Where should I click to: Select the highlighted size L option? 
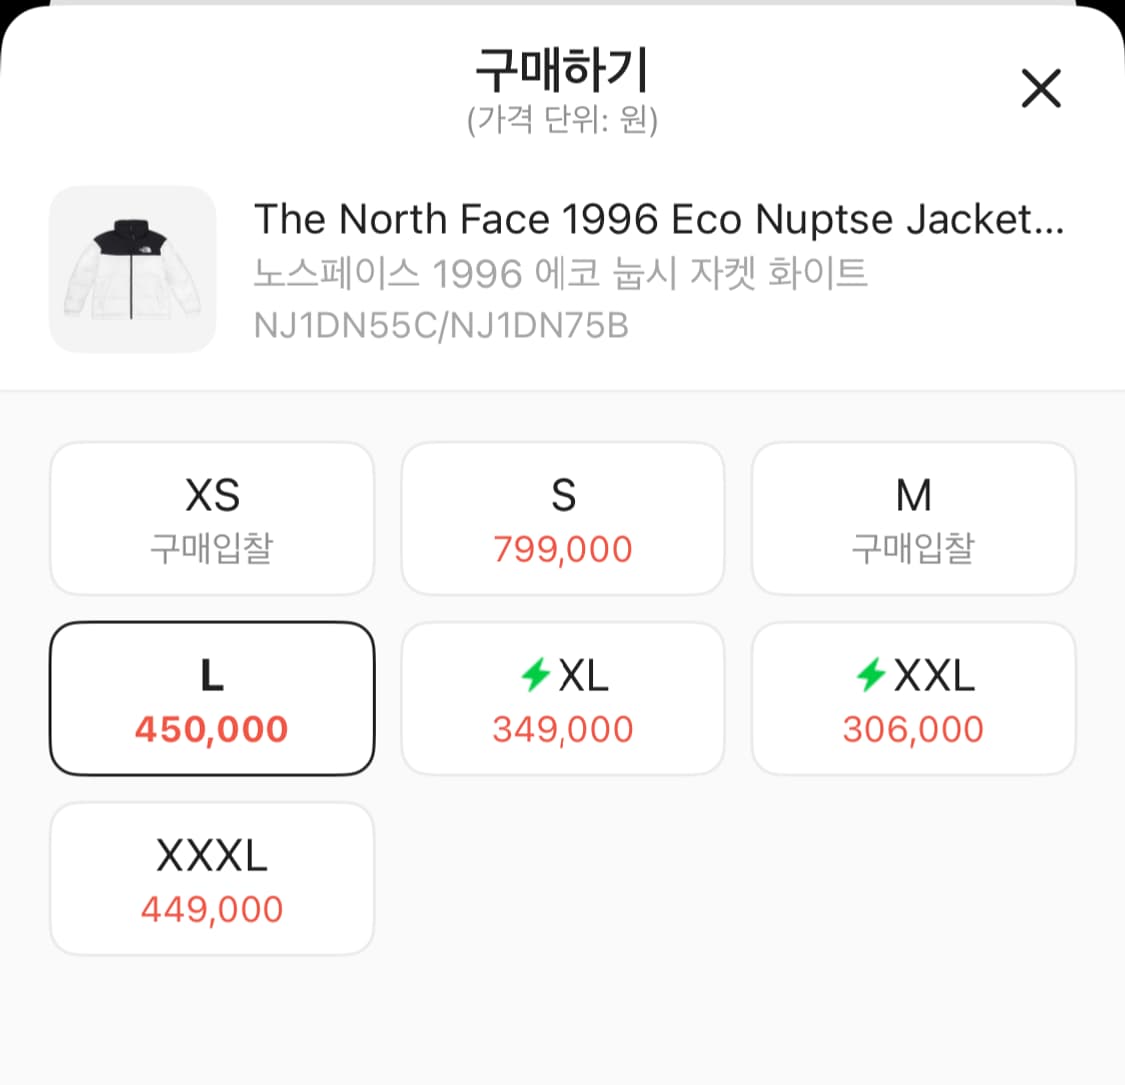211,697
